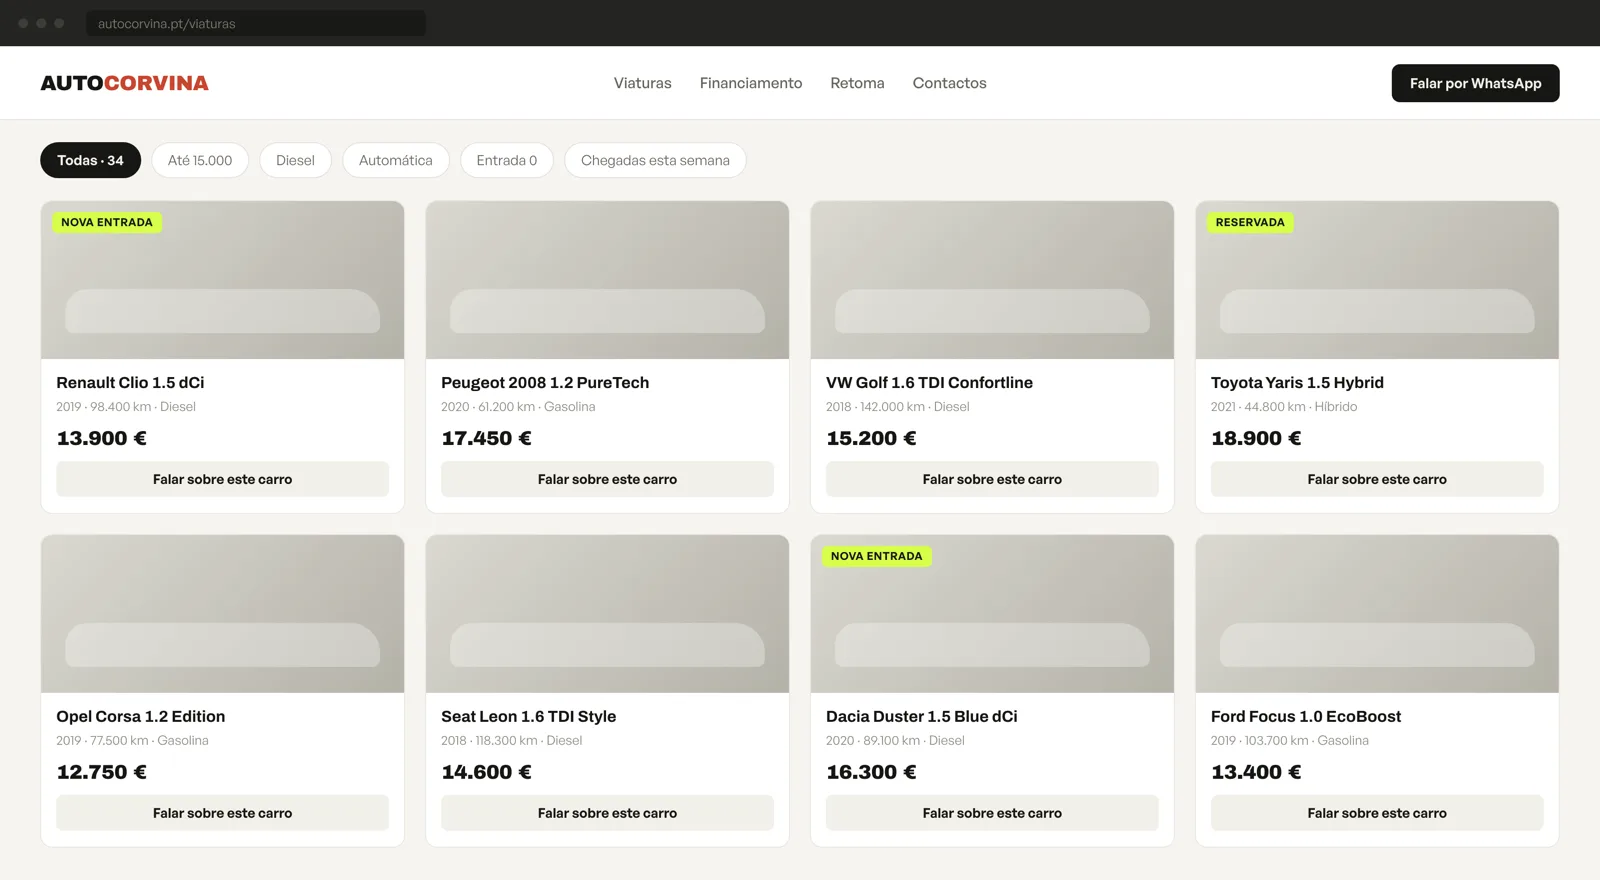Click the NOVA ENTRADA badge on Dacia Duster
This screenshot has width=1600, height=880.
coord(877,556)
